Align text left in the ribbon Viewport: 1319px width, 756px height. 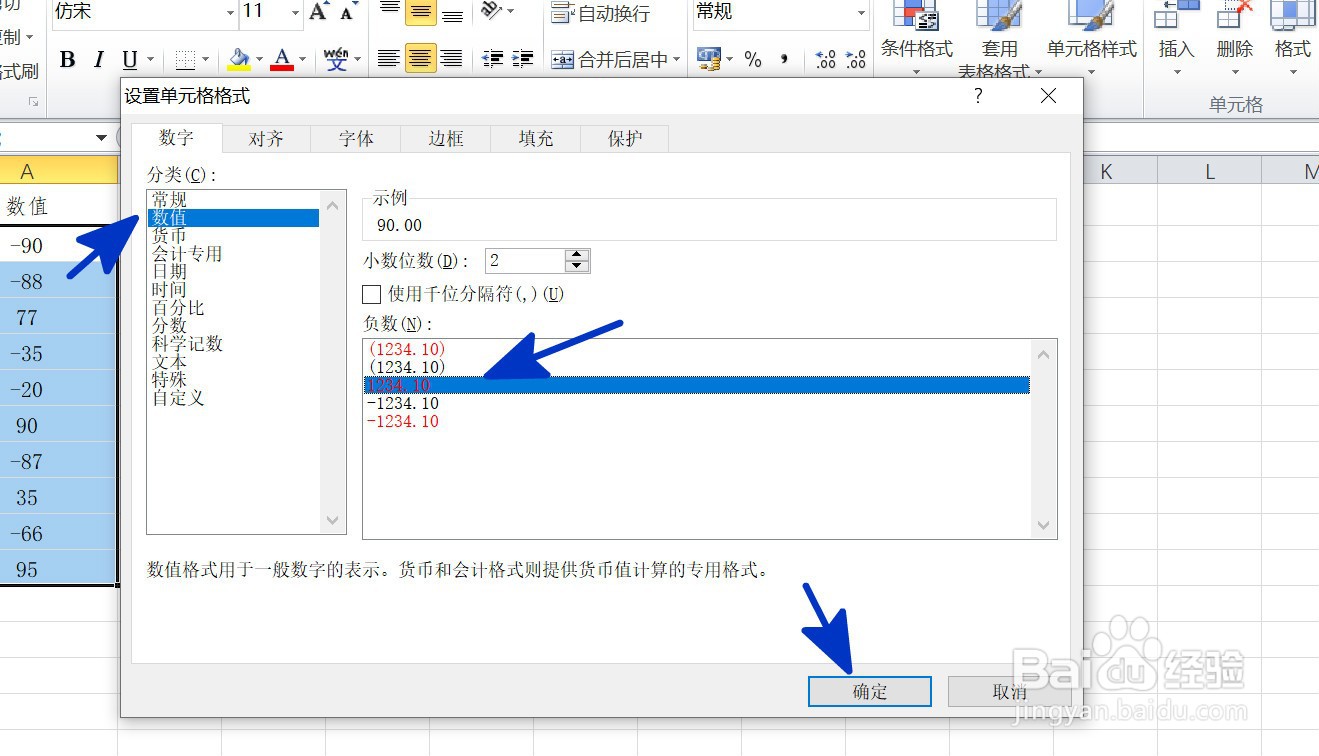pyautogui.click(x=389, y=60)
